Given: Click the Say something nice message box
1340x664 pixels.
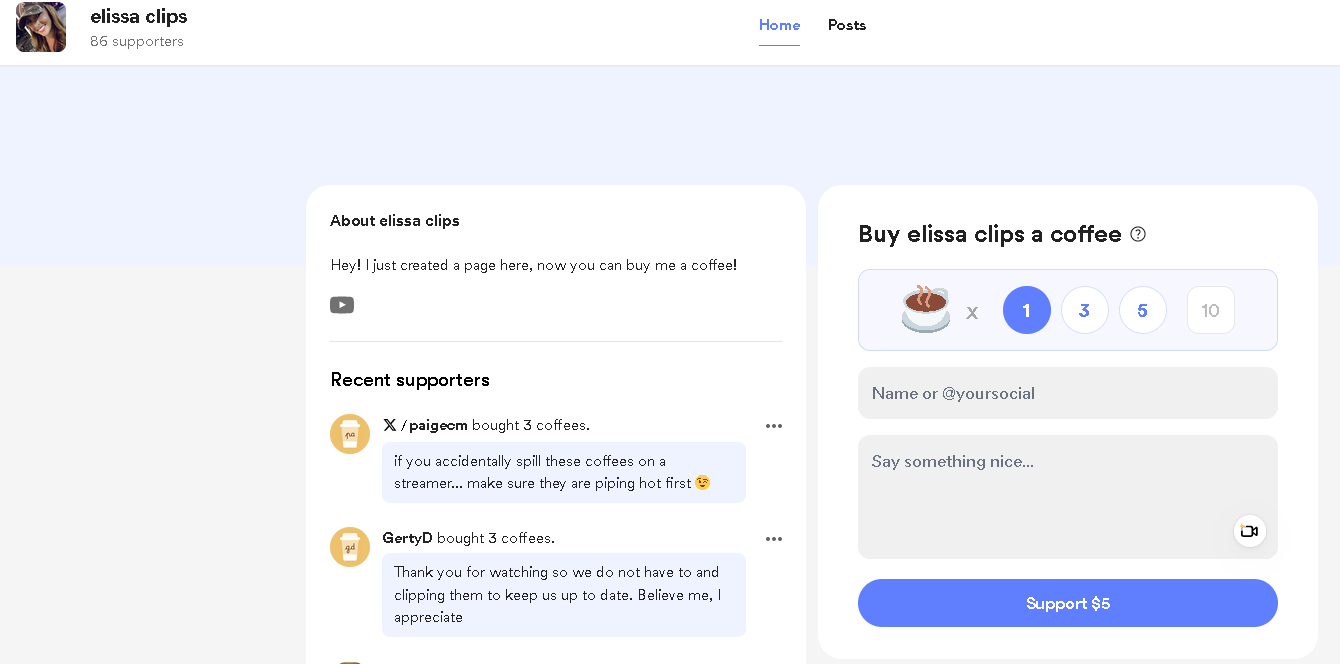Looking at the screenshot, I should [x=1068, y=497].
